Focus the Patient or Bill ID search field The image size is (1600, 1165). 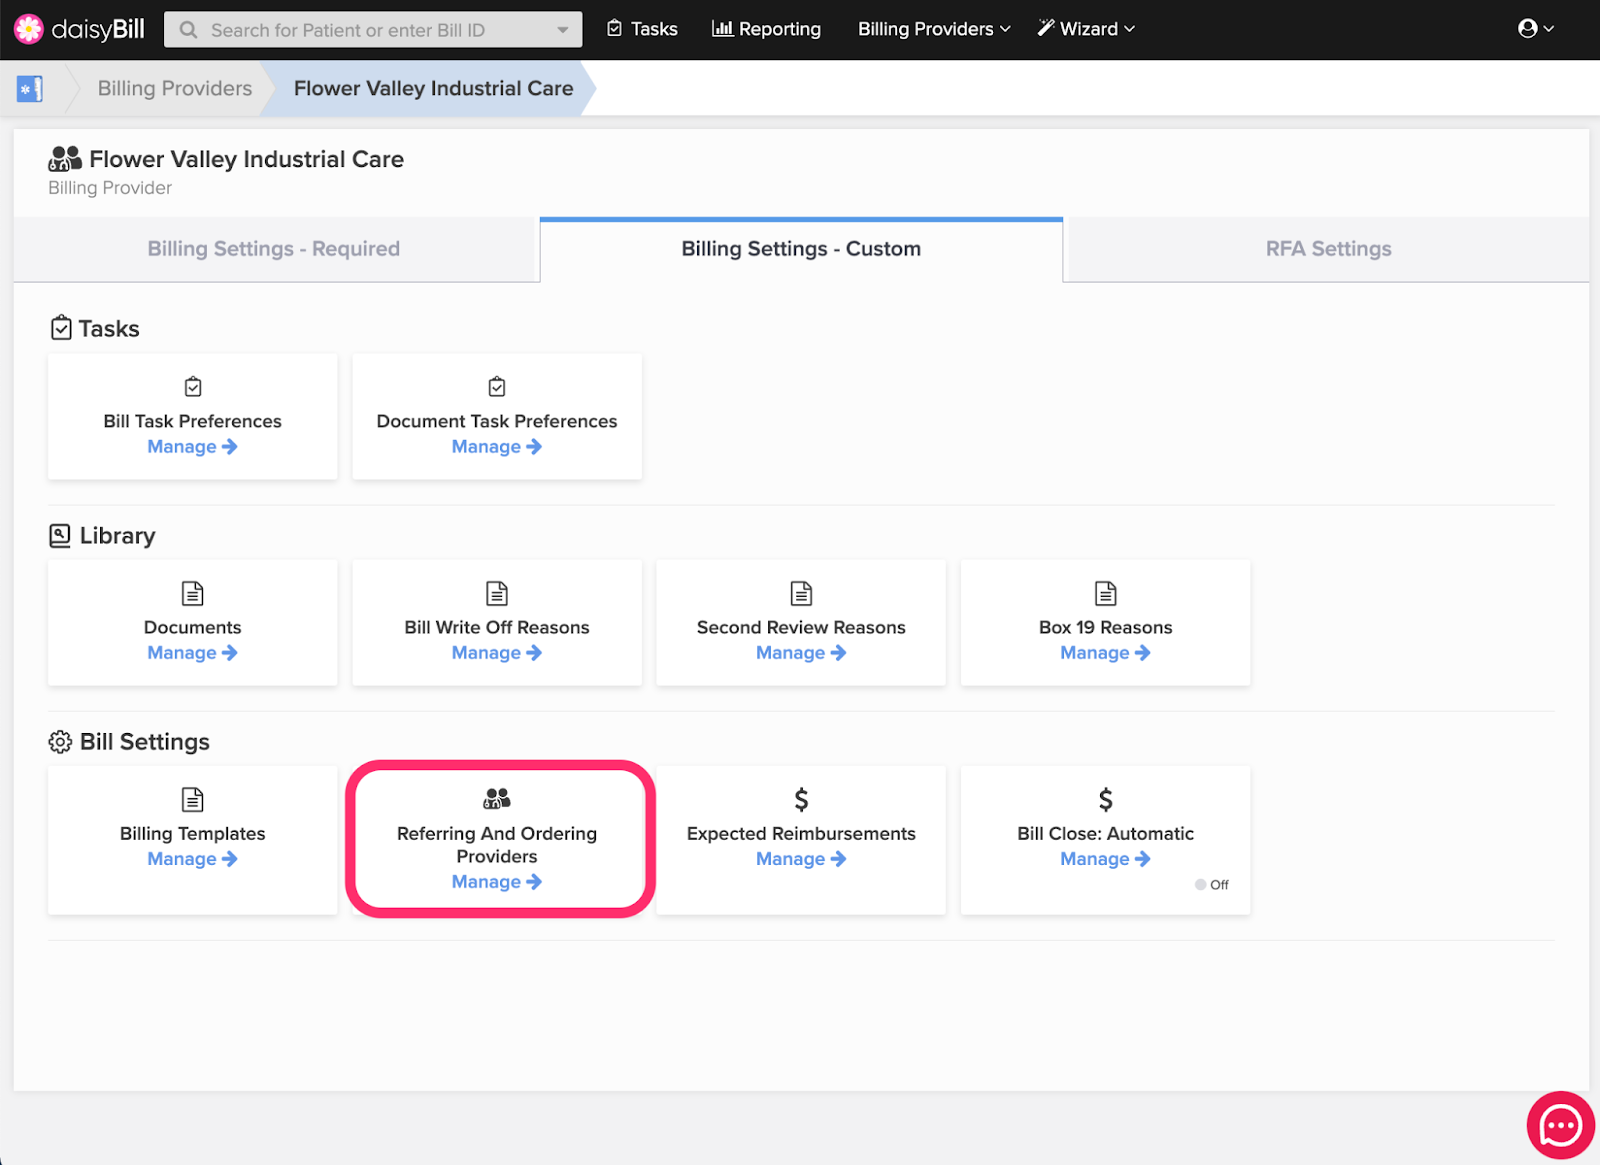373,30
